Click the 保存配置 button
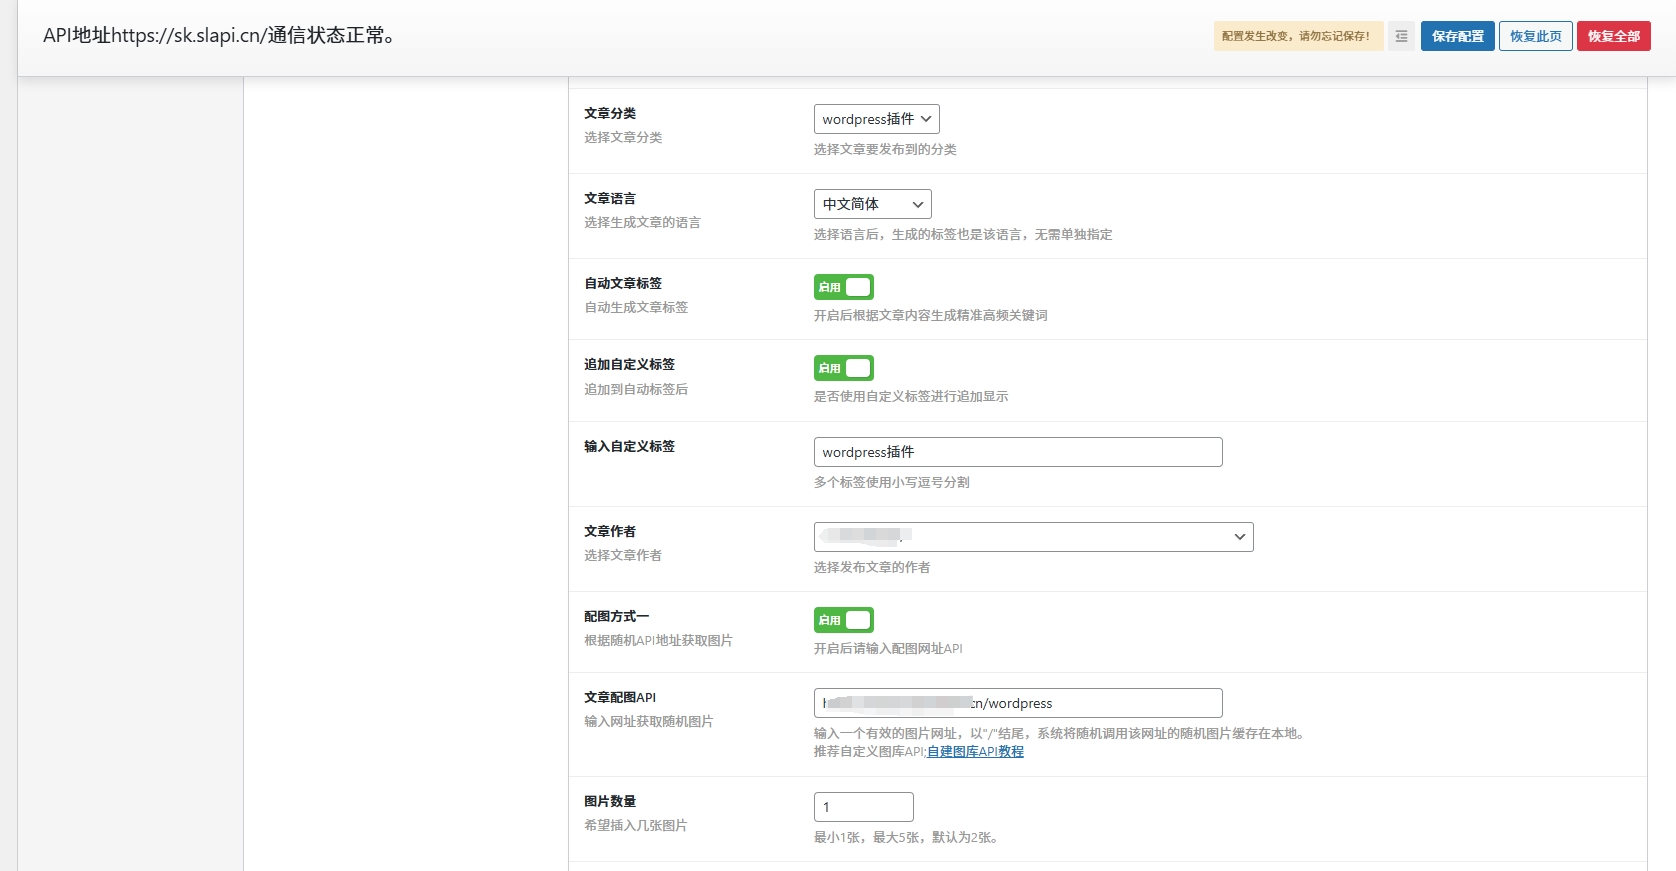This screenshot has width=1676, height=871. 1457,36
